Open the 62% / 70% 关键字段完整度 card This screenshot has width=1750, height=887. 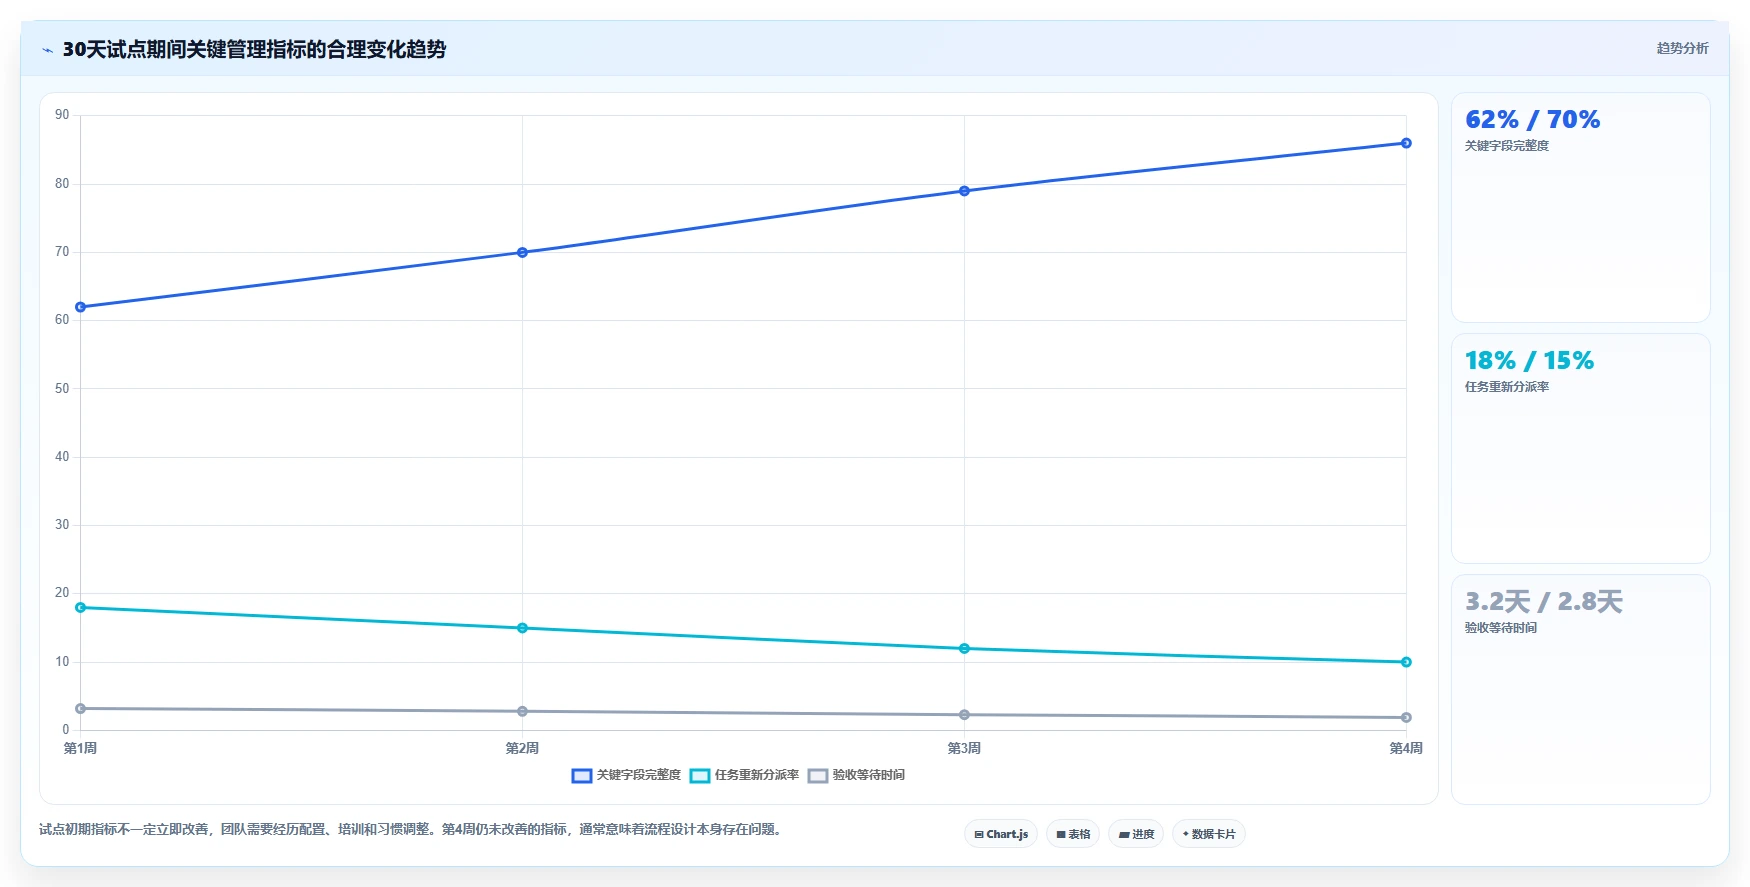[1580, 208]
